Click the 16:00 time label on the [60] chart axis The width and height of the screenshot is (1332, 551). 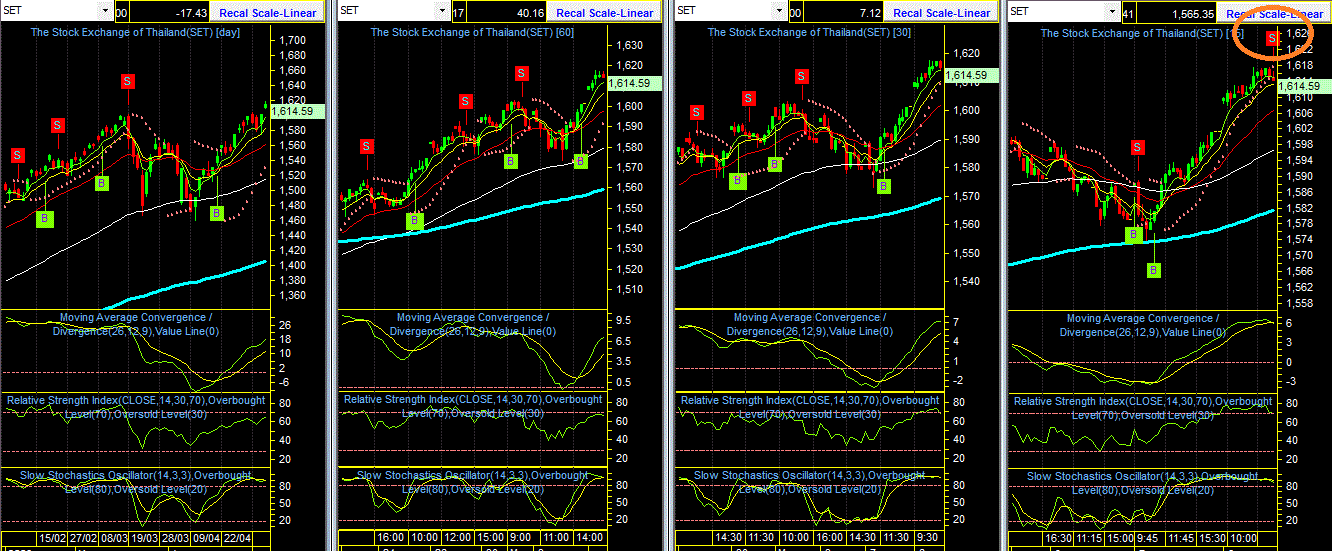[x=392, y=538]
